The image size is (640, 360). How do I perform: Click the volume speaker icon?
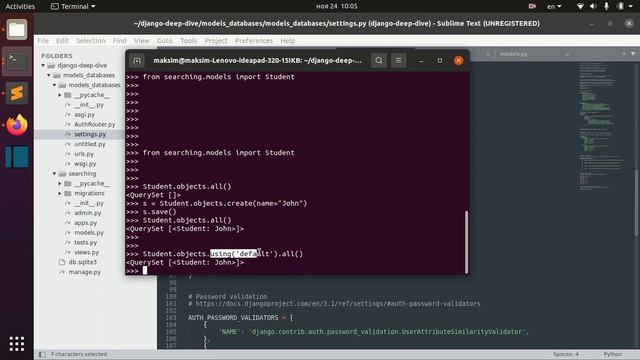(593, 6)
